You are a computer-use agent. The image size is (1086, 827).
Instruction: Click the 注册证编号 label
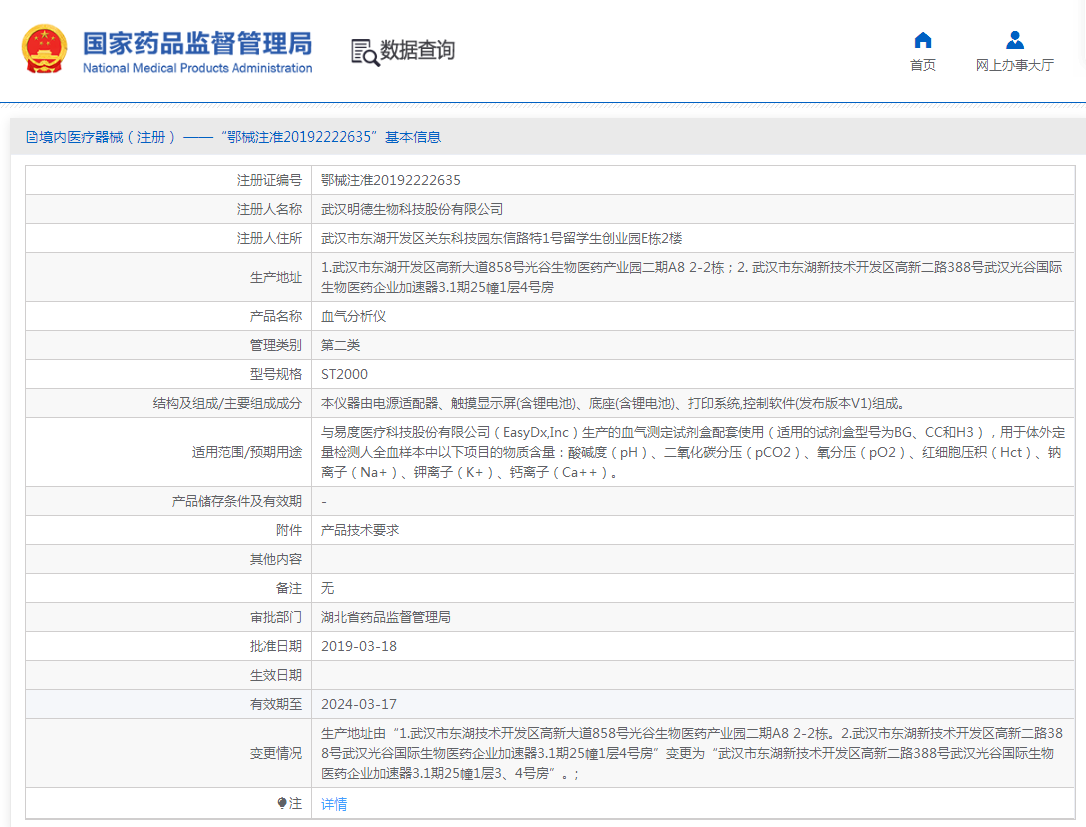[x=269, y=180]
